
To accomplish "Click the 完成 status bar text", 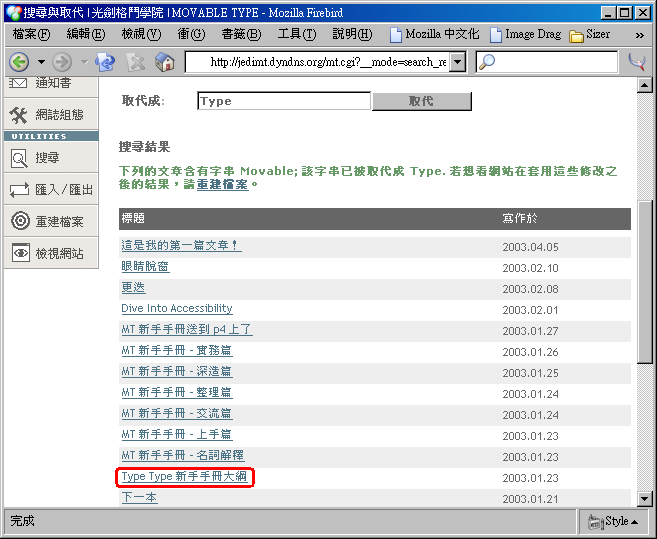I will pyautogui.click(x=22, y=521).
